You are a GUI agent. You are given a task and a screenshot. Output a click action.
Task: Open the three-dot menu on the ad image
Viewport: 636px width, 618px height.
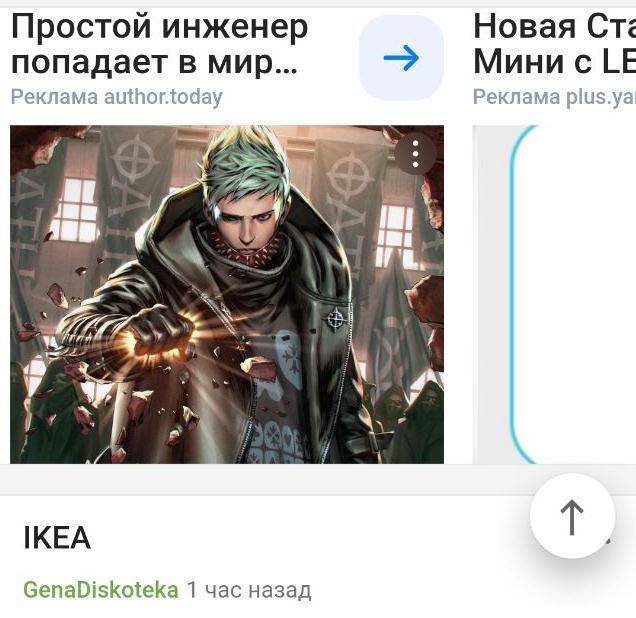coord(415,154)
